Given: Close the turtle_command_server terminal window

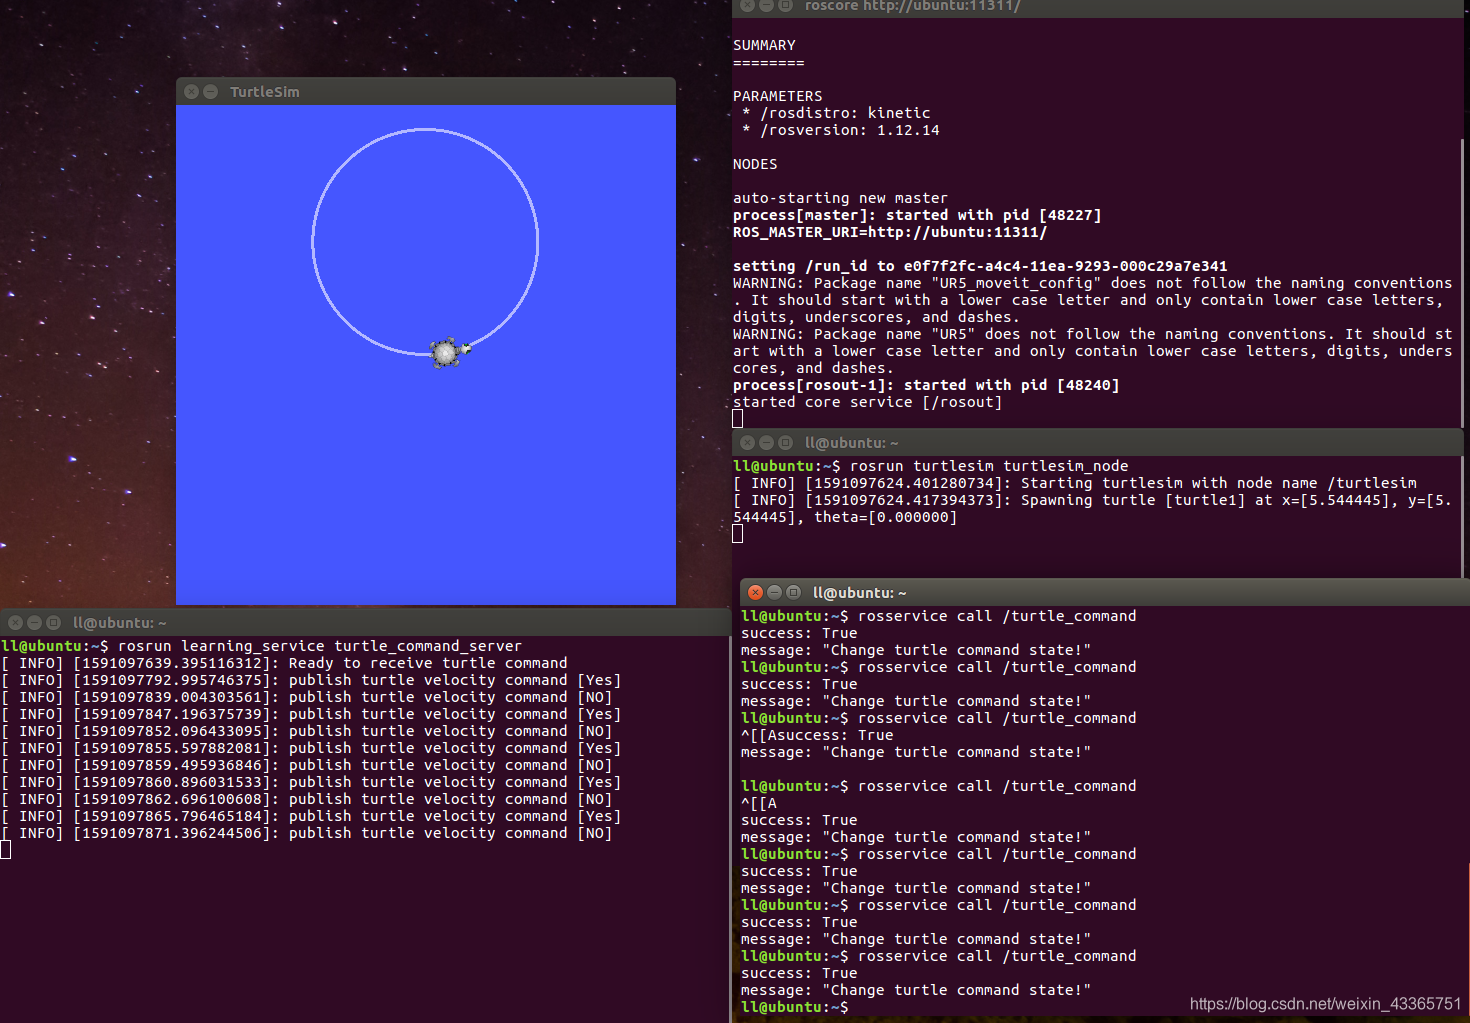Looking at the screenshot, I should [x=15, y=623].
